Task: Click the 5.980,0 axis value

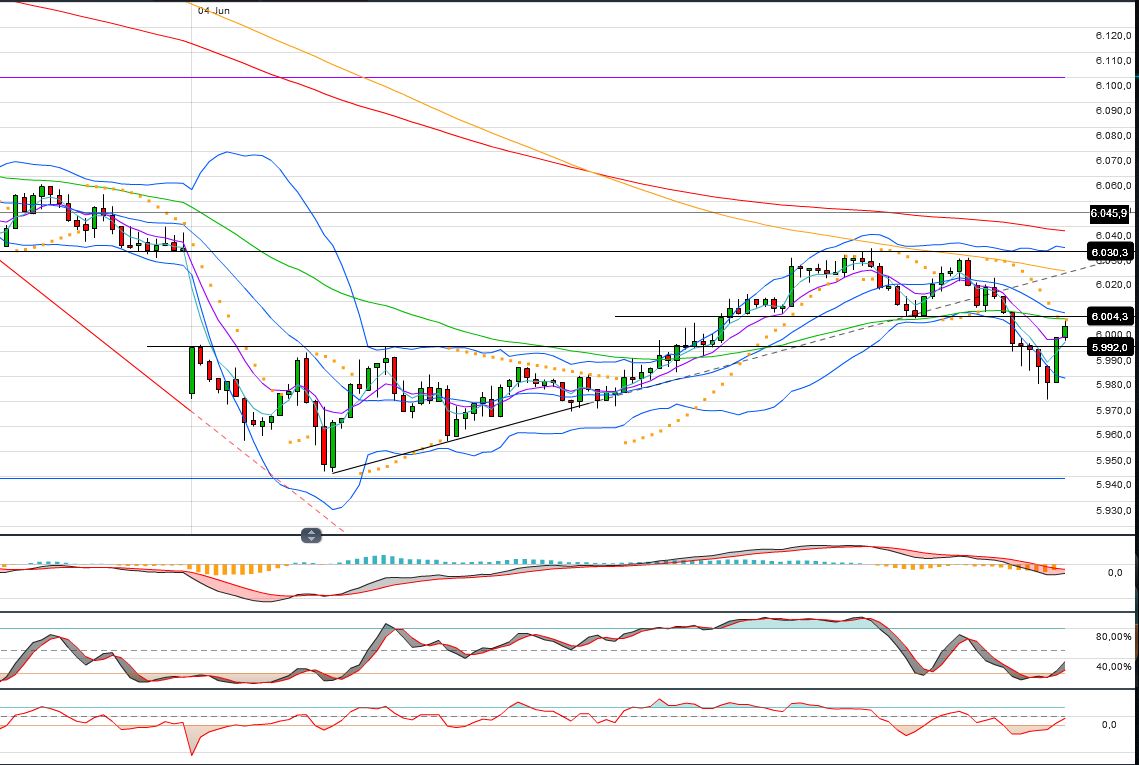Action: 1113,385
